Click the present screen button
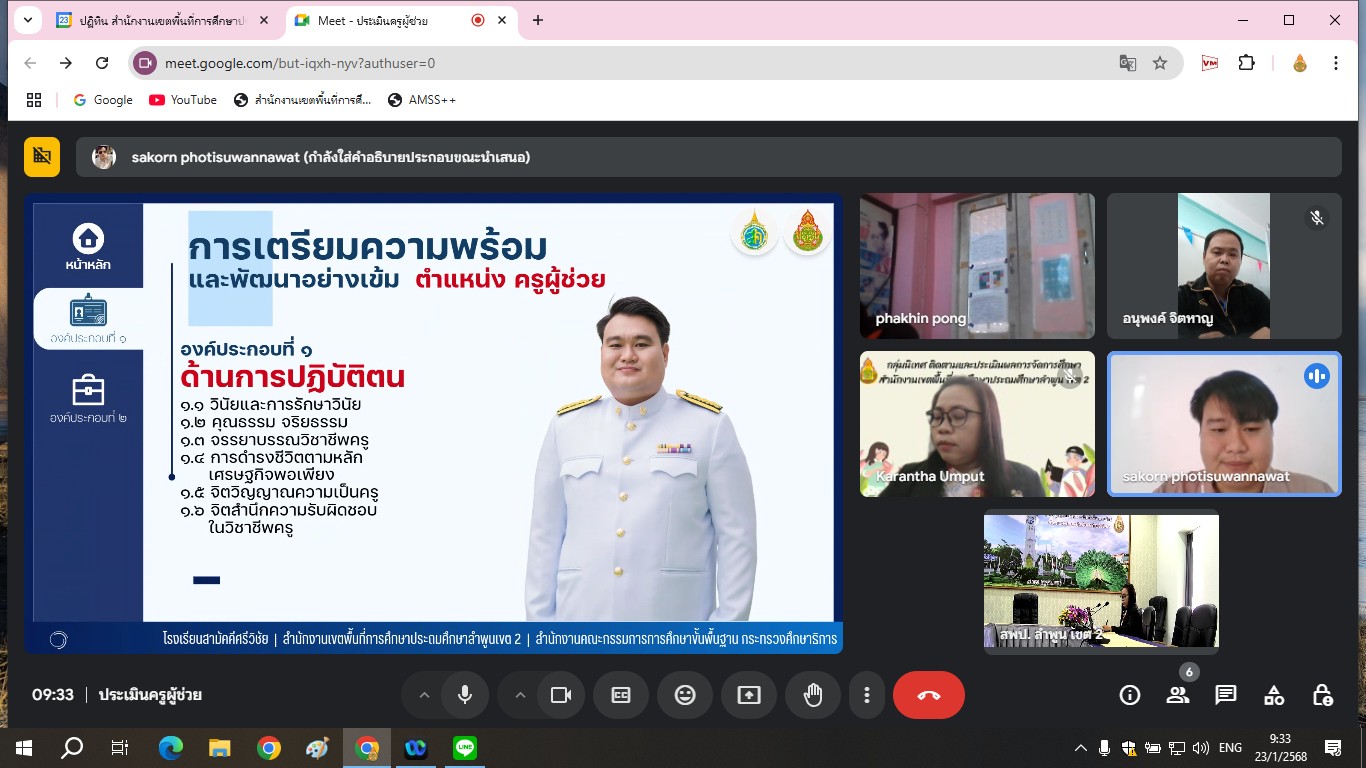Viewport: 1366px width, 768px height. click(749, 695)
